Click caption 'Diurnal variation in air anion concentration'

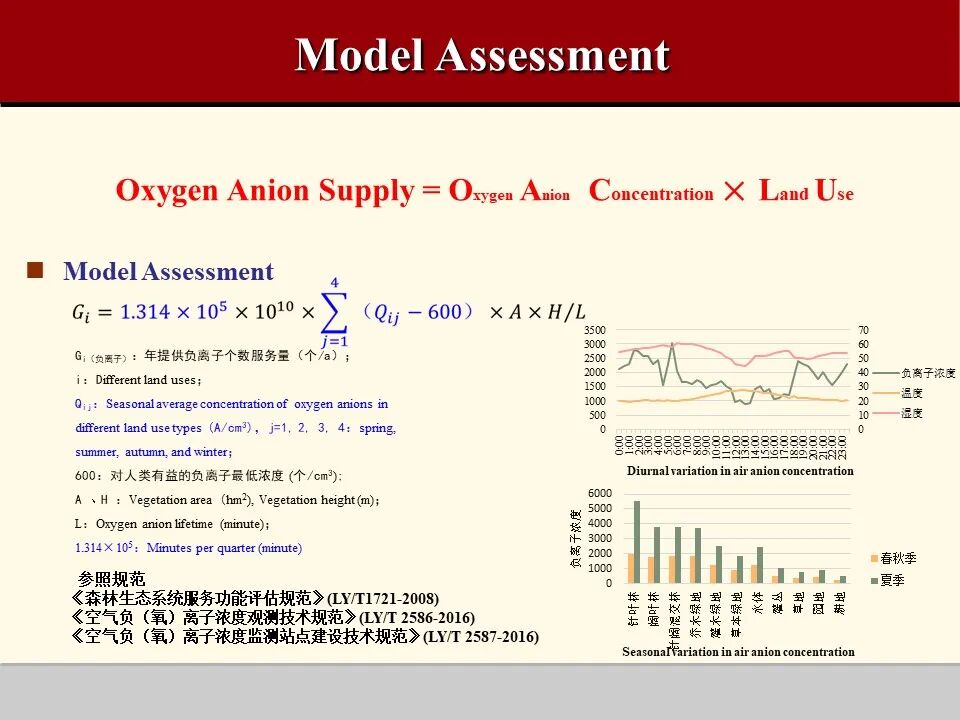point(740,471)
